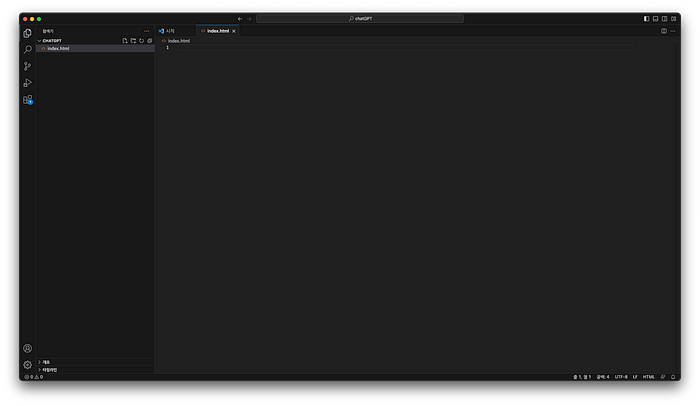This screenshot has height=406, width=700.
Task: Open the Extensions view
Action: click(28, 99)
